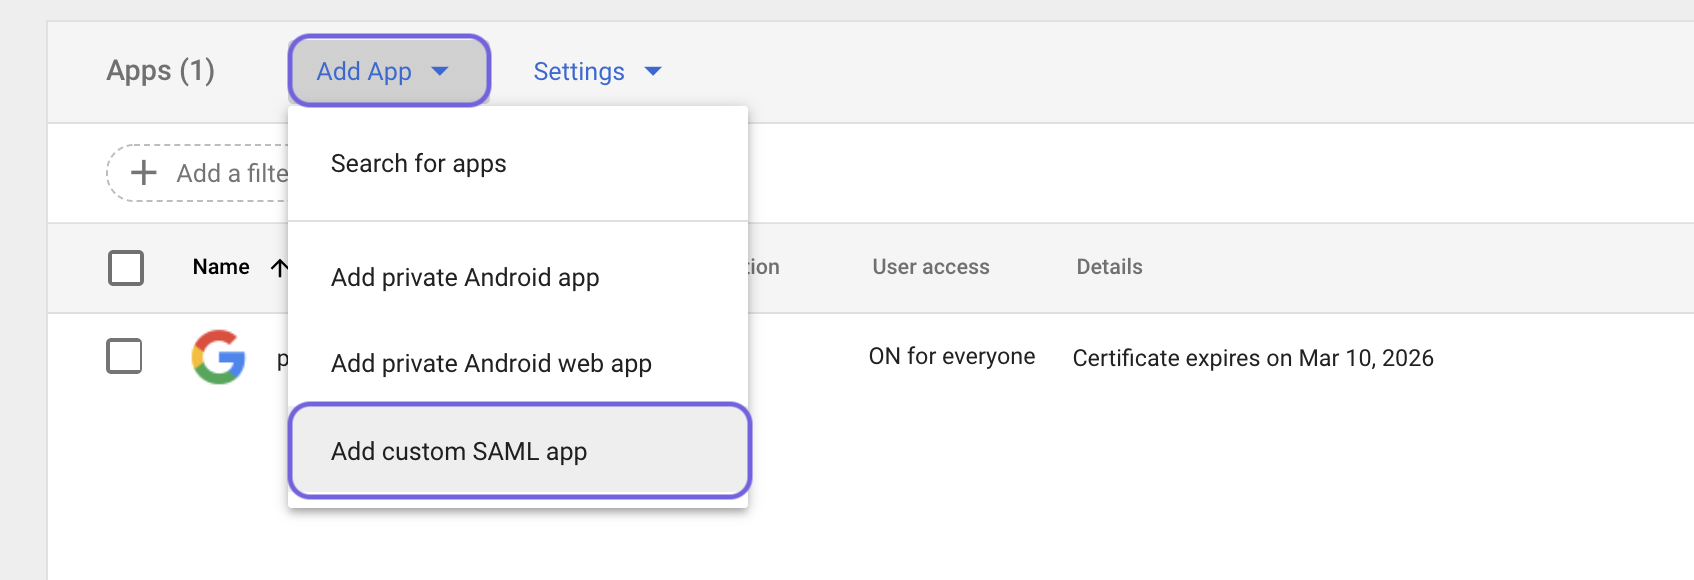
Task: Choose Add private Android app
Action: click(x=465, y=277)
